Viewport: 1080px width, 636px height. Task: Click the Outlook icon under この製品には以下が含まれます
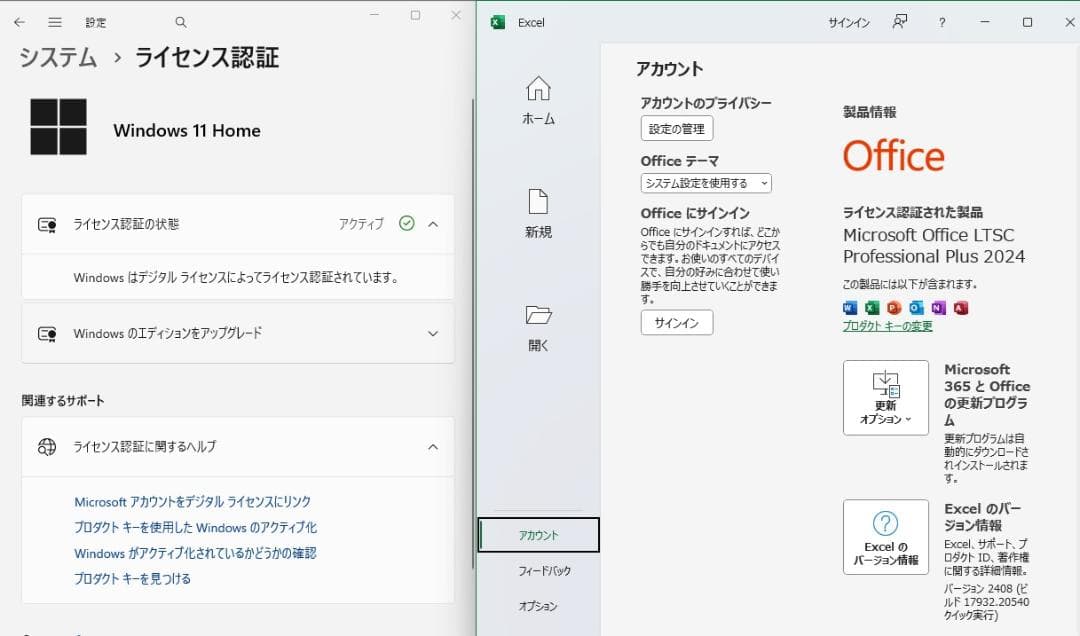point(915,307)
